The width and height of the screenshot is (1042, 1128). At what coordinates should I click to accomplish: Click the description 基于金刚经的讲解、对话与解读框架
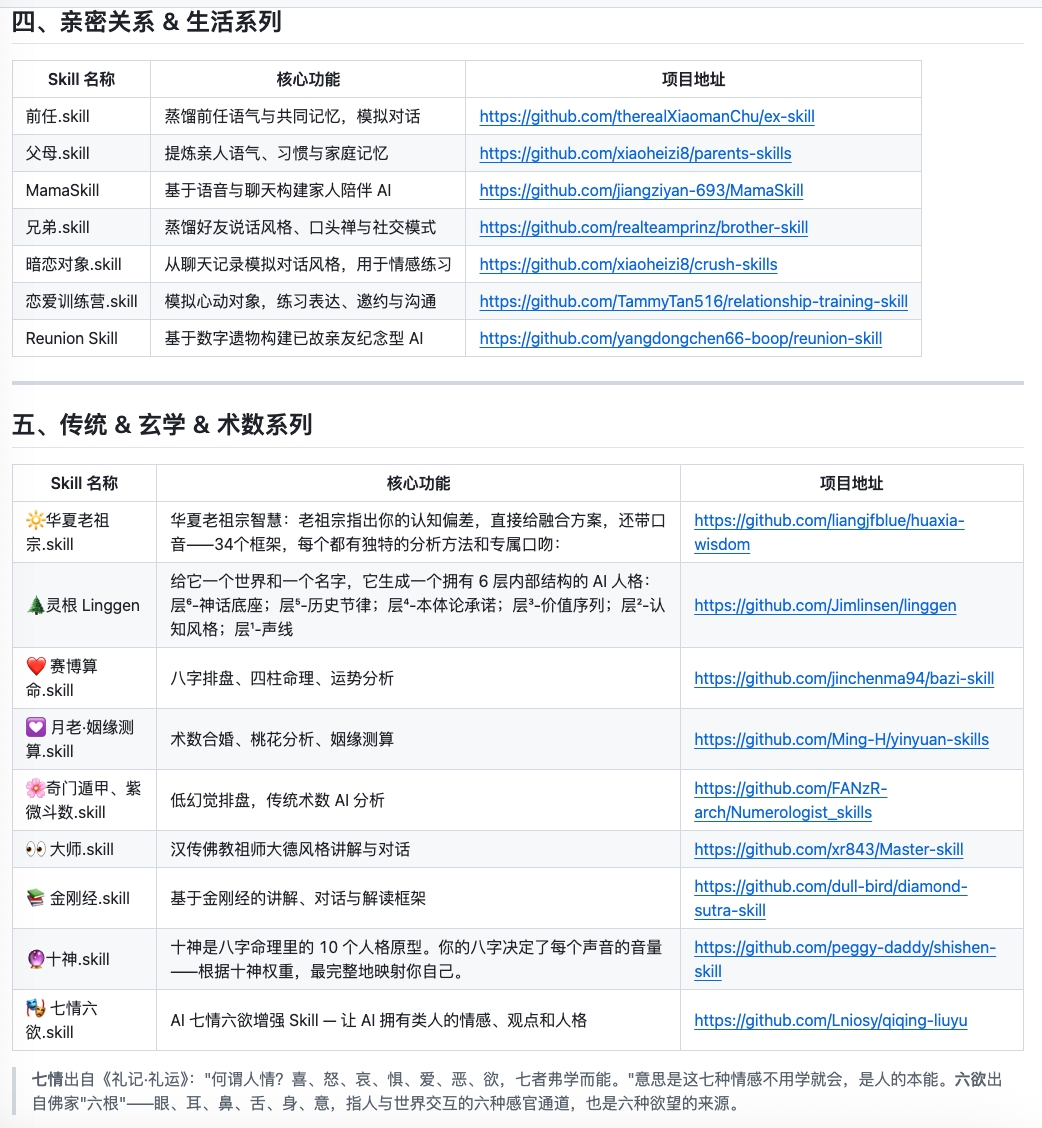tap(298, 898)
